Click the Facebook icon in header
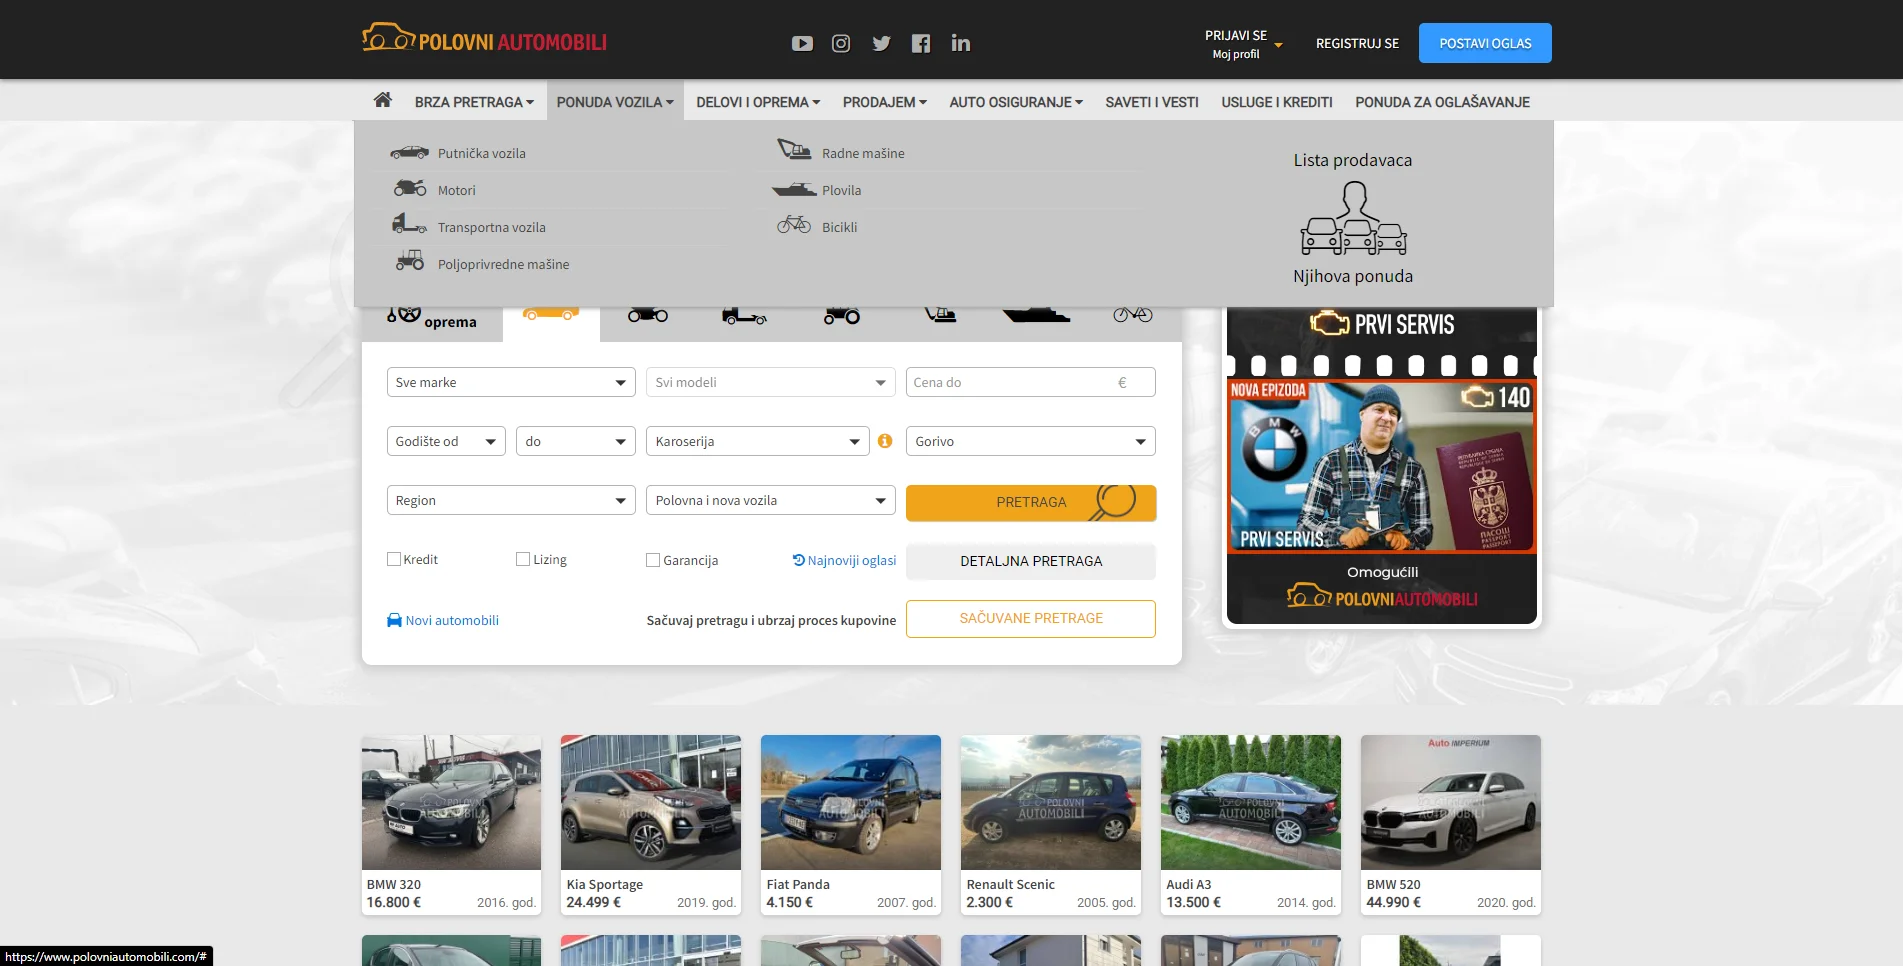This screenshot has height=966, width=1903. coord(921,43)
